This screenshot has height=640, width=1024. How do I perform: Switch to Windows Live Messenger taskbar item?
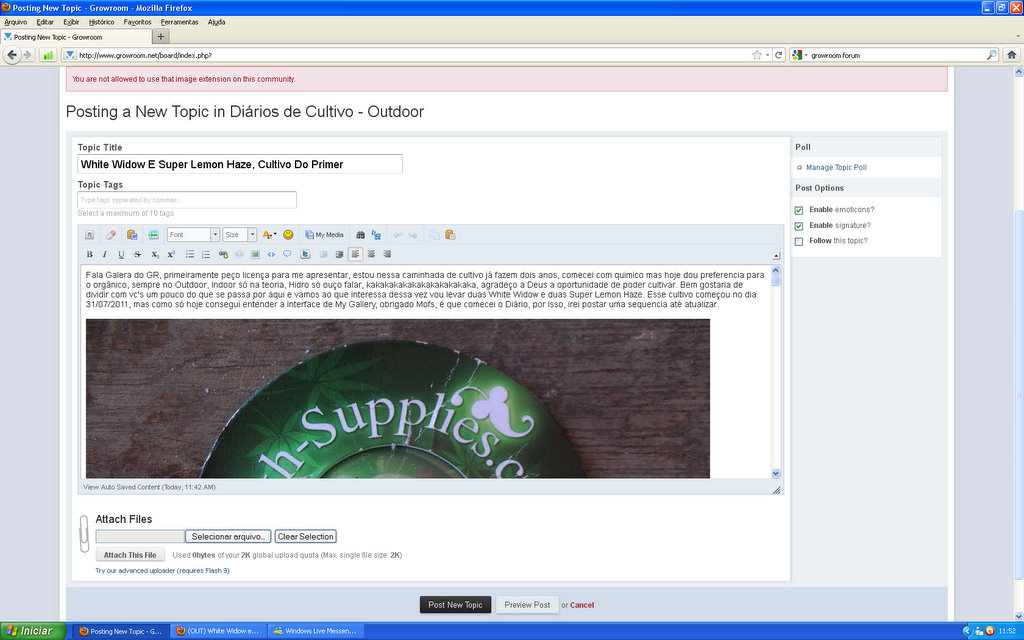point(316,631)
